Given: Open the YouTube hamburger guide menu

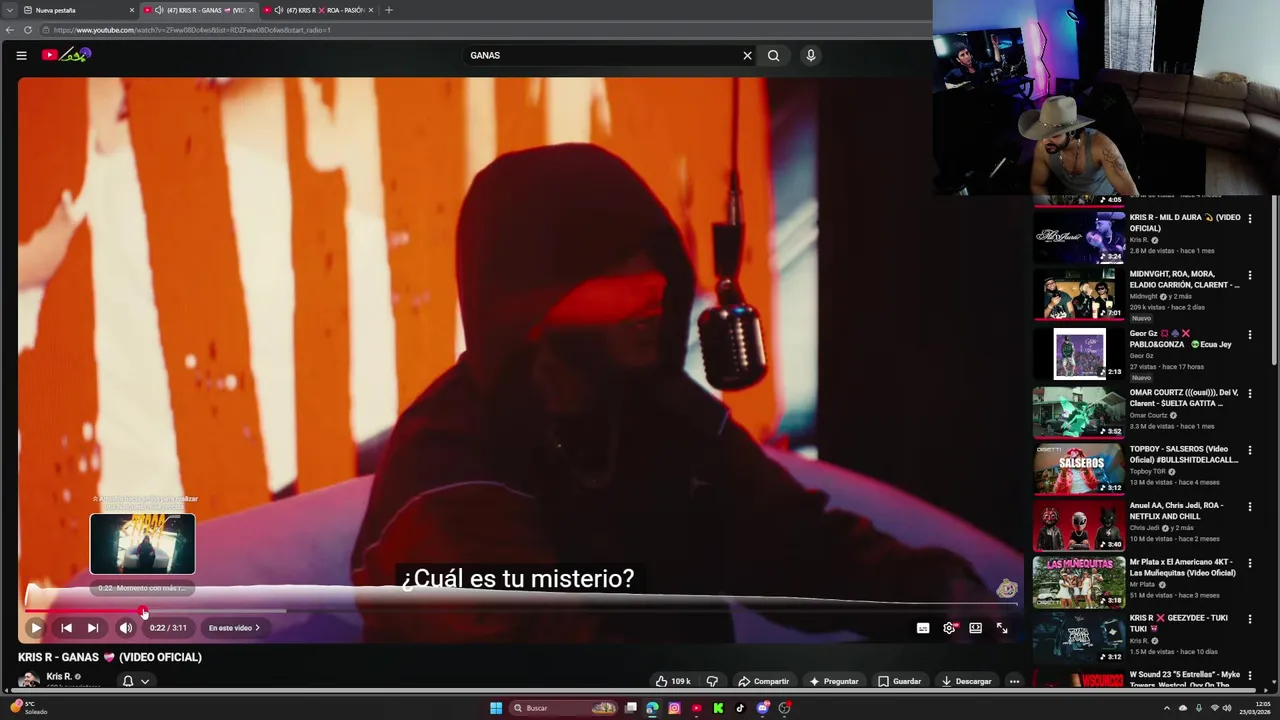Looking at the screenshot, I should tap(21, 55).
